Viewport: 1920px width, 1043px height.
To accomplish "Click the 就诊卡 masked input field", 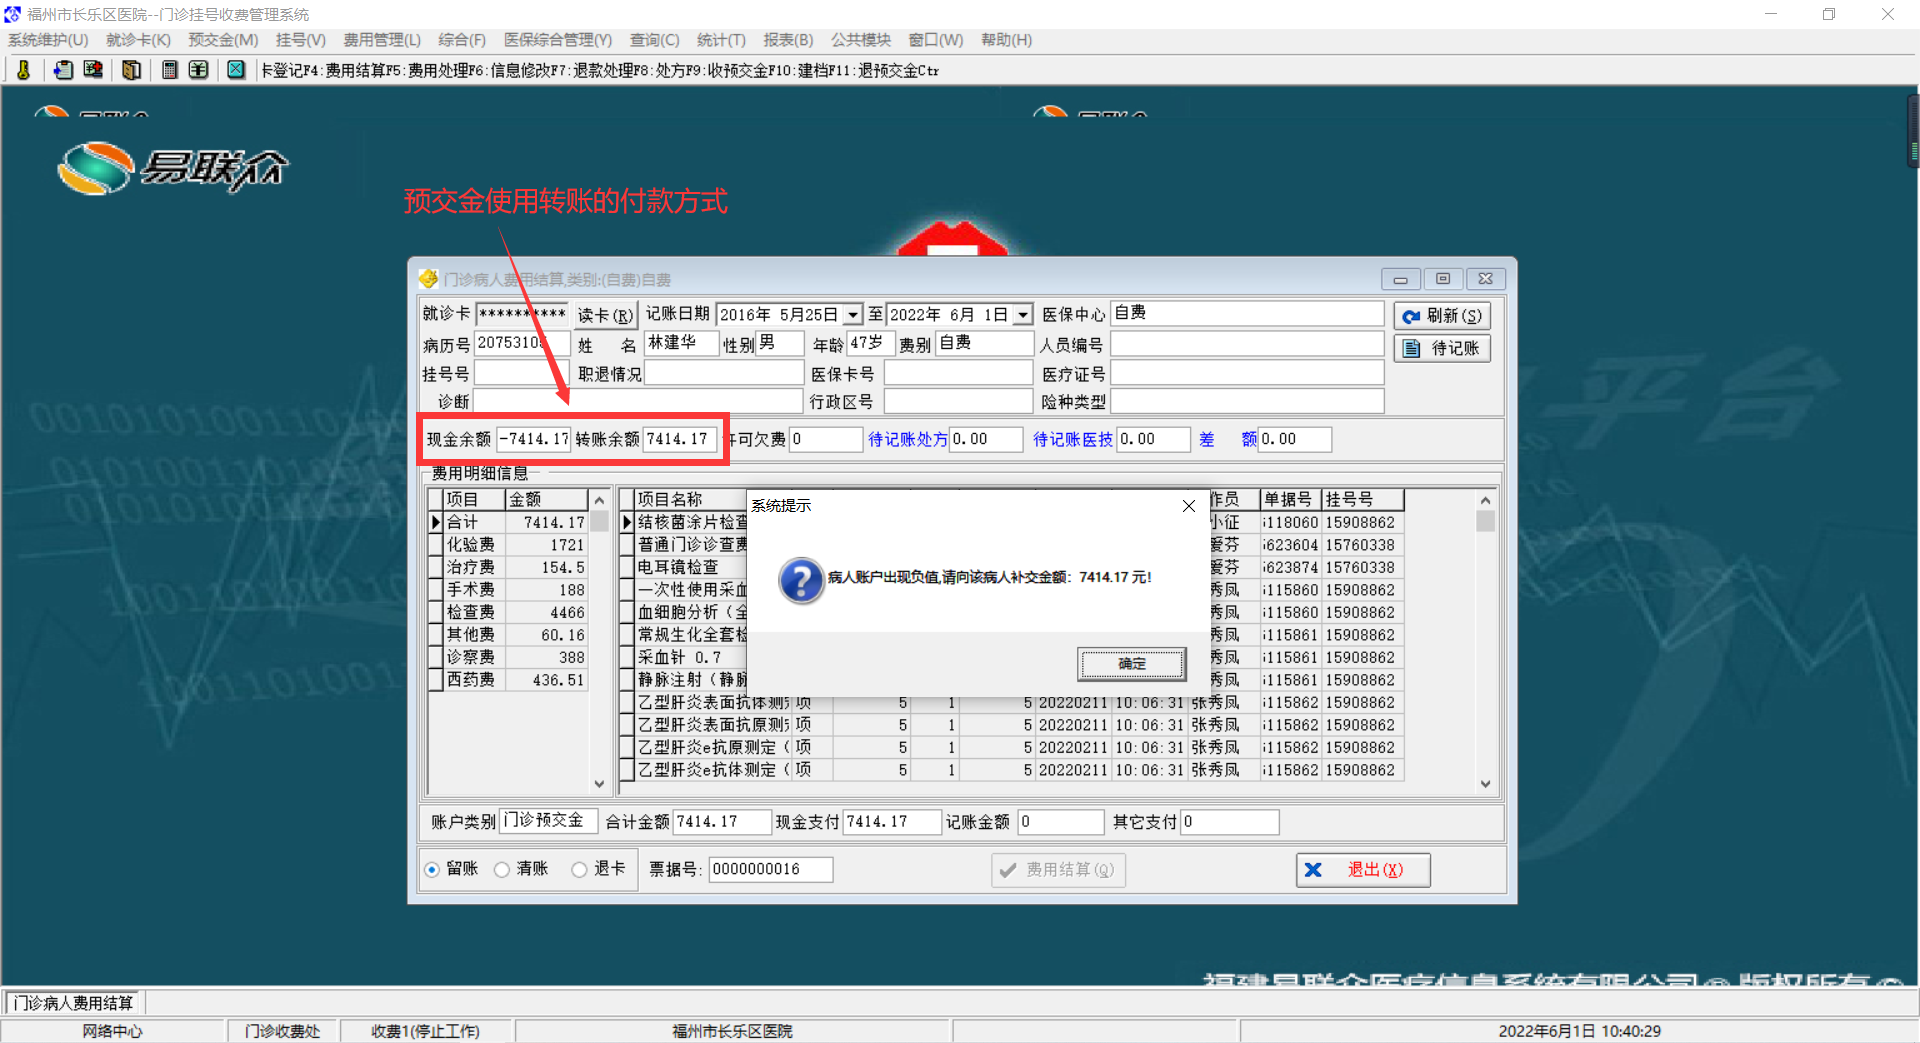I will tap(521, 314).
